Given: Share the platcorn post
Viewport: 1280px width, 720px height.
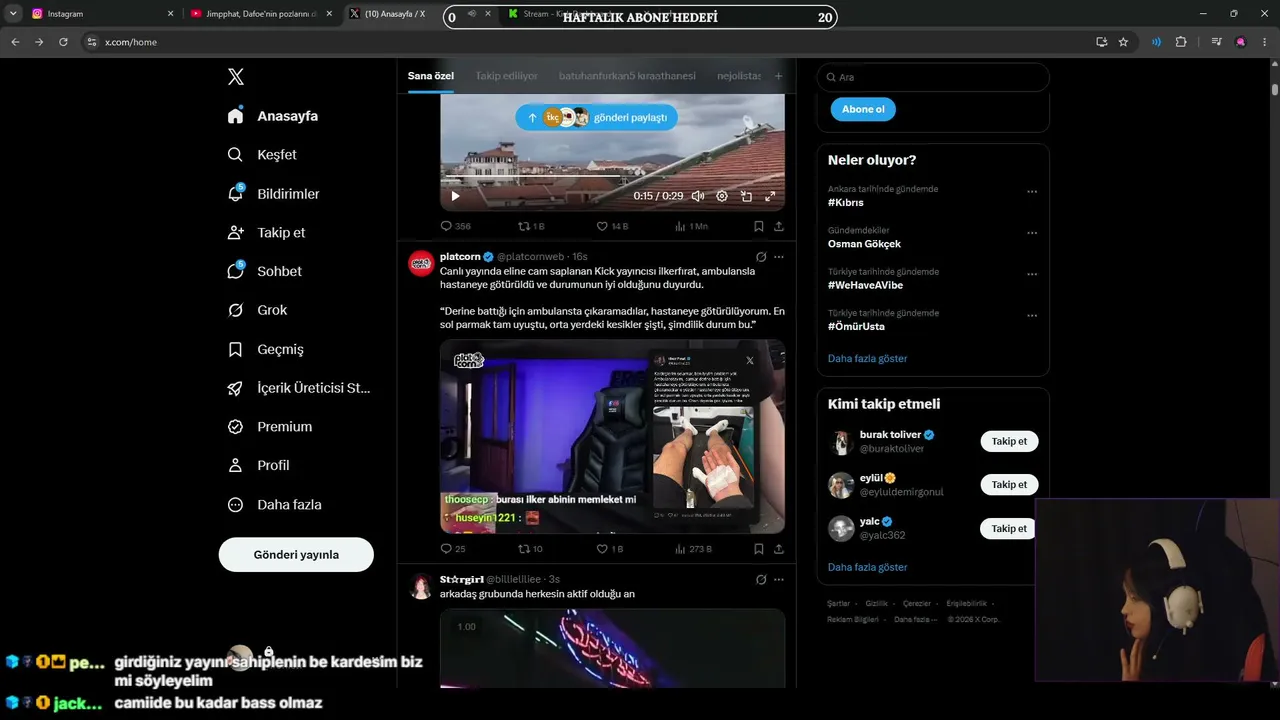Looking at the screenshot, I should tap(779, 549).
